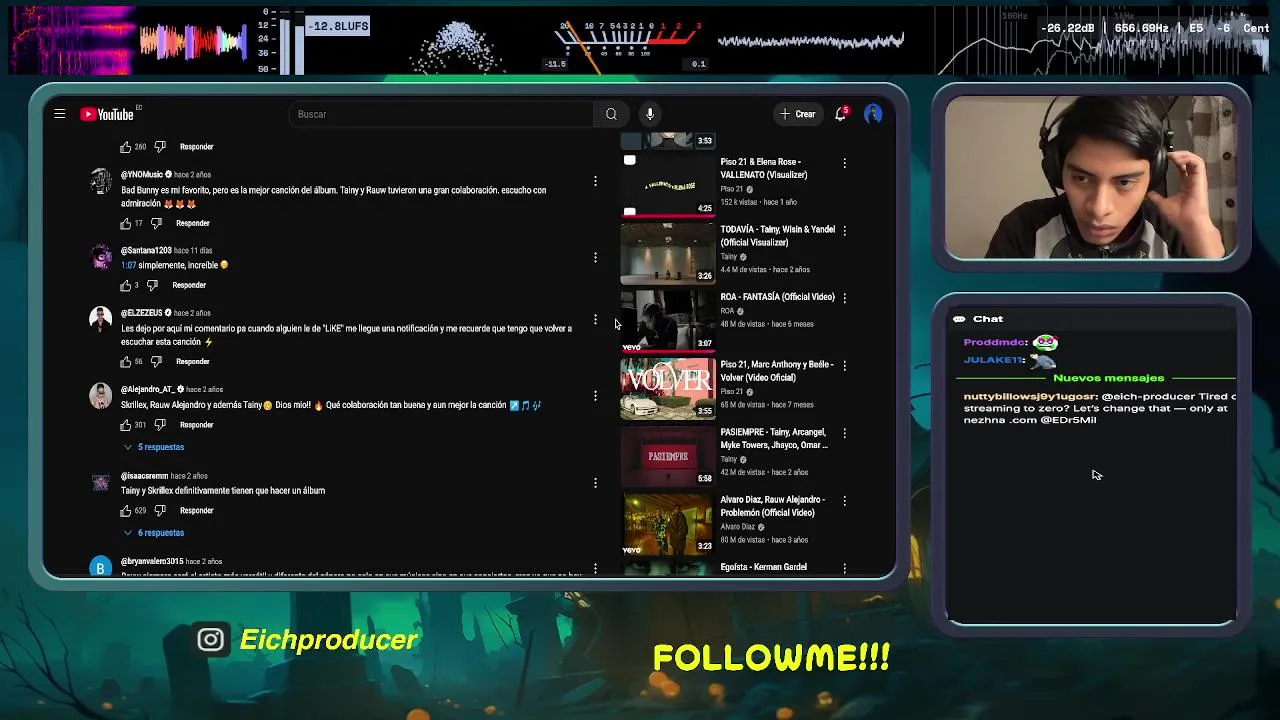Like the @Alejandro_AT_ comment

coord(126,425)
